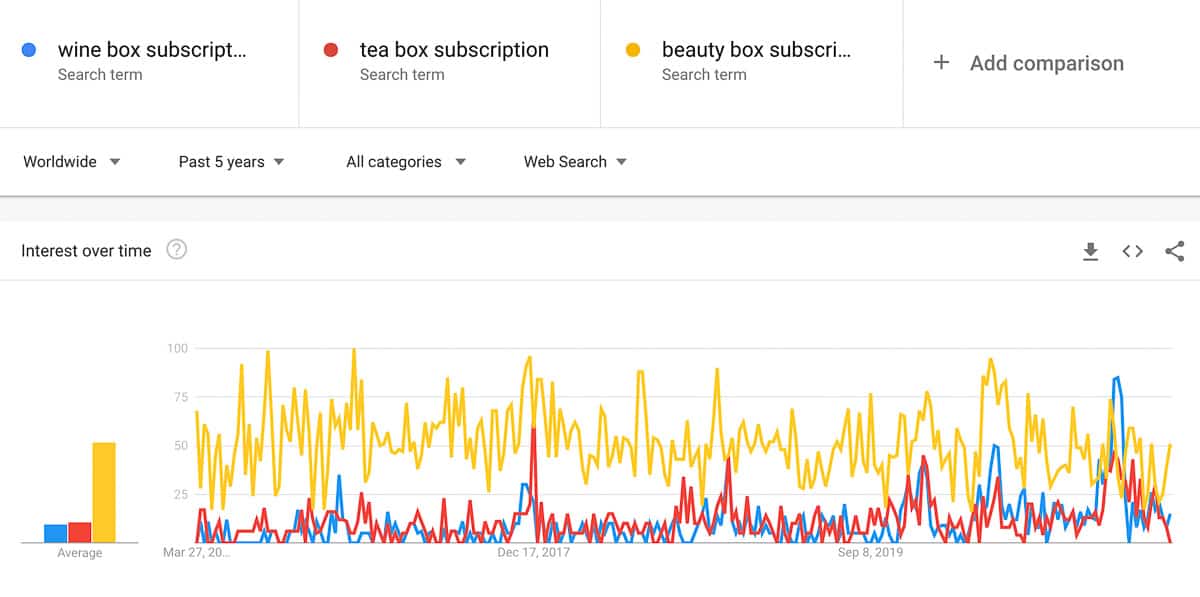The image size is (1200, 597).
Task: Click the blue dot for wine box subscription
Action: (x=30, y=49)
